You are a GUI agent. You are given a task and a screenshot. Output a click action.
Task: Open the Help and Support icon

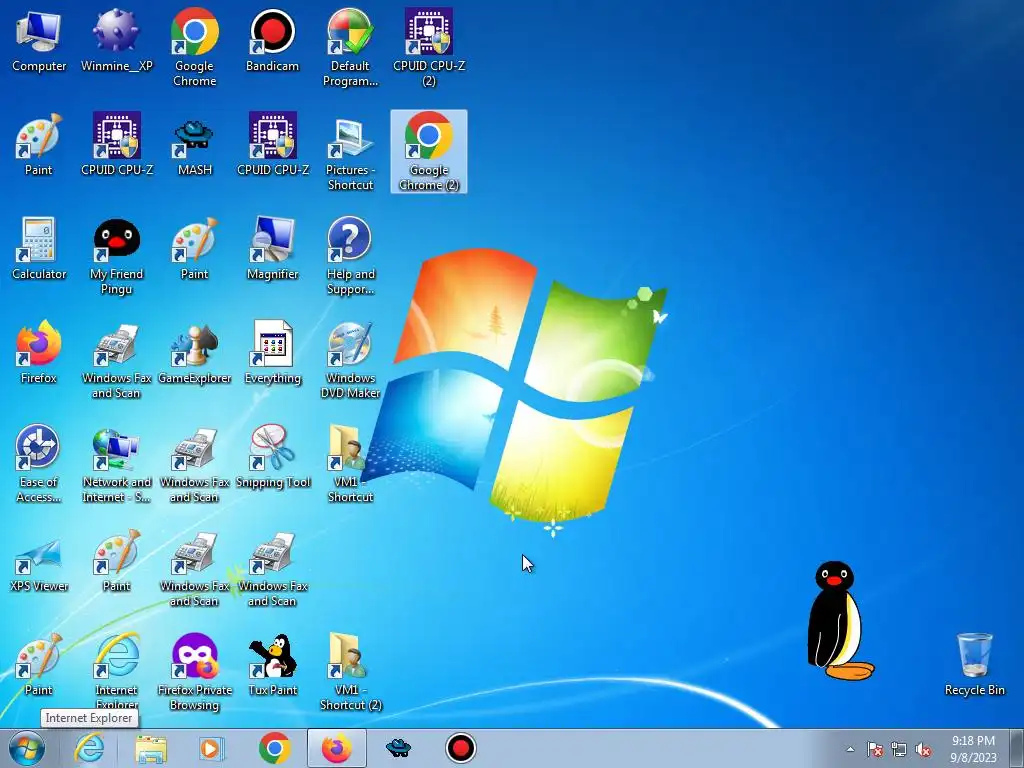[x=350, y=255]
